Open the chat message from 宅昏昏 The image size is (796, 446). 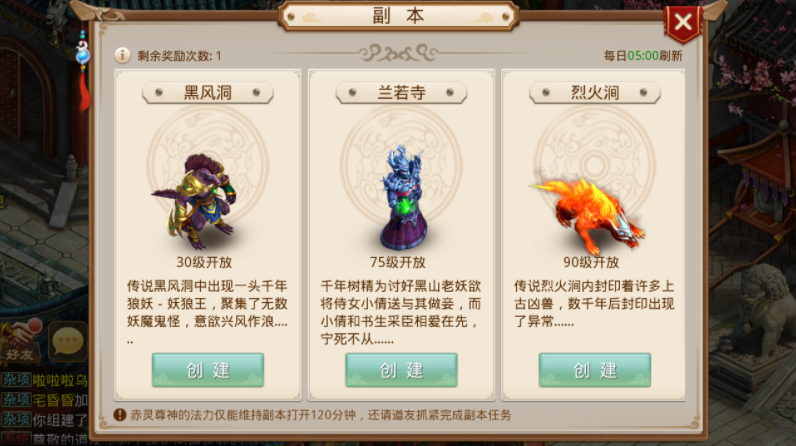pyautogui.click(x=45, y=400)
